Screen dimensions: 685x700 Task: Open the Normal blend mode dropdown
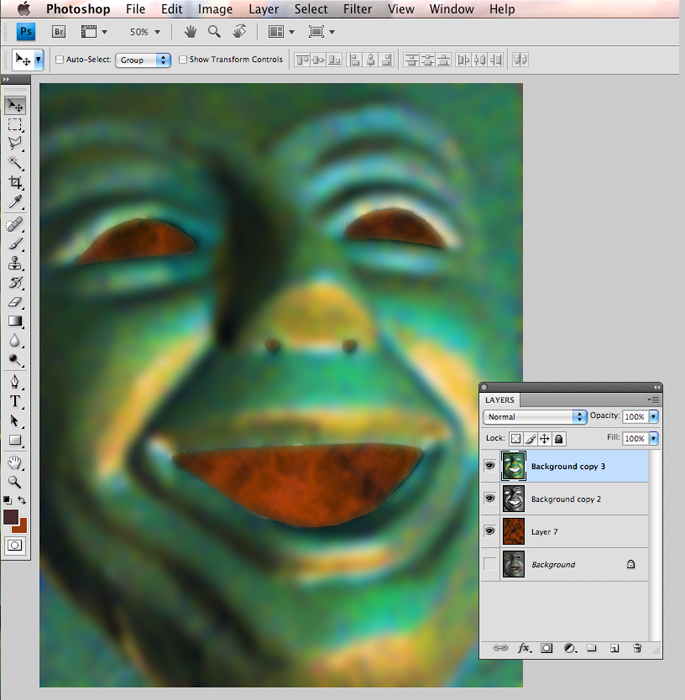coord(535,417)
